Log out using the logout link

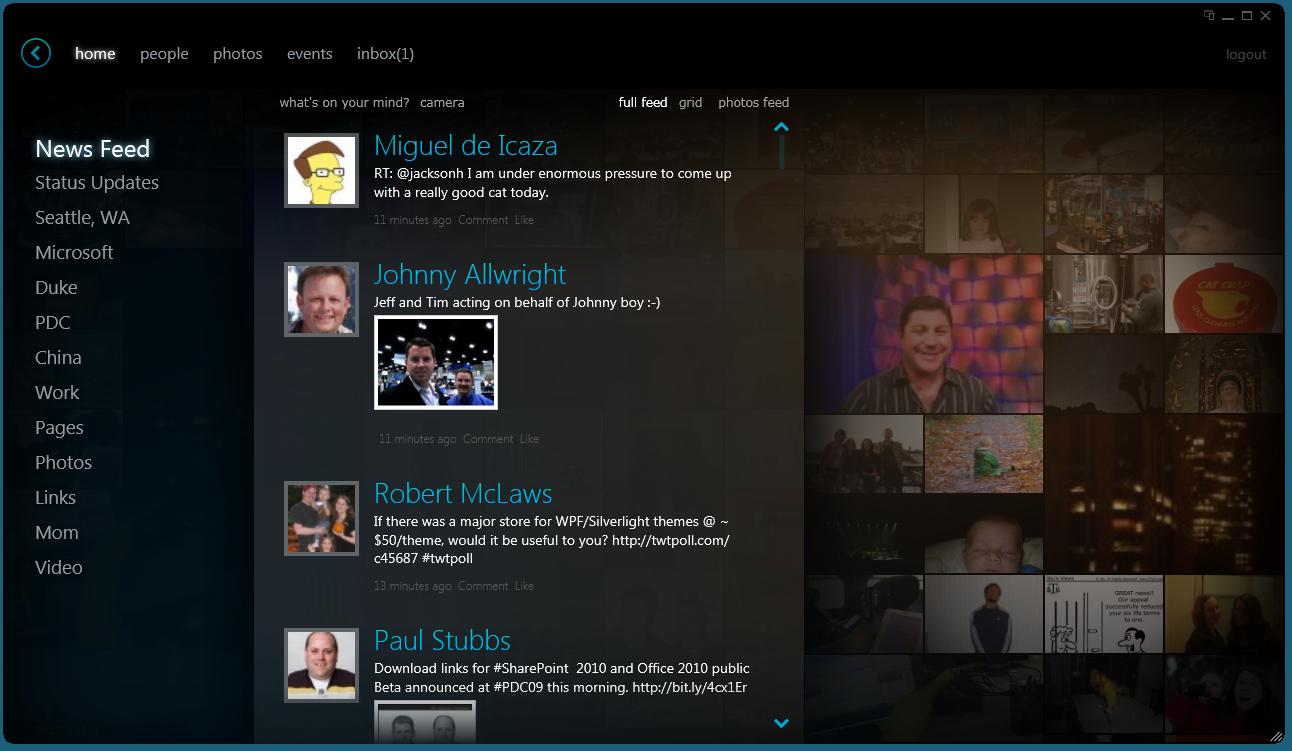coord(1246,55)
